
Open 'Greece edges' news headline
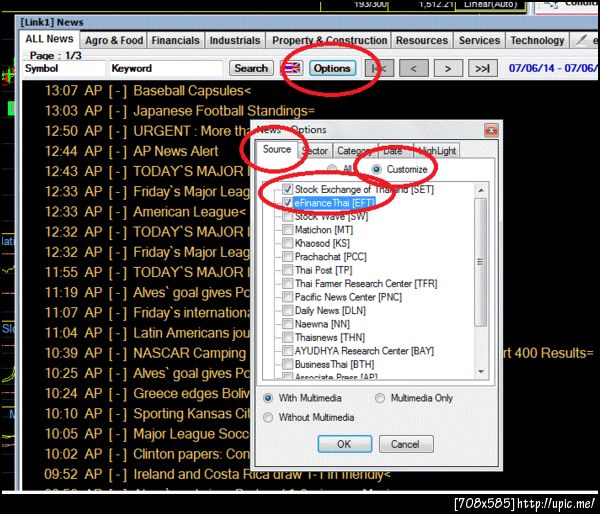point(191,393)
